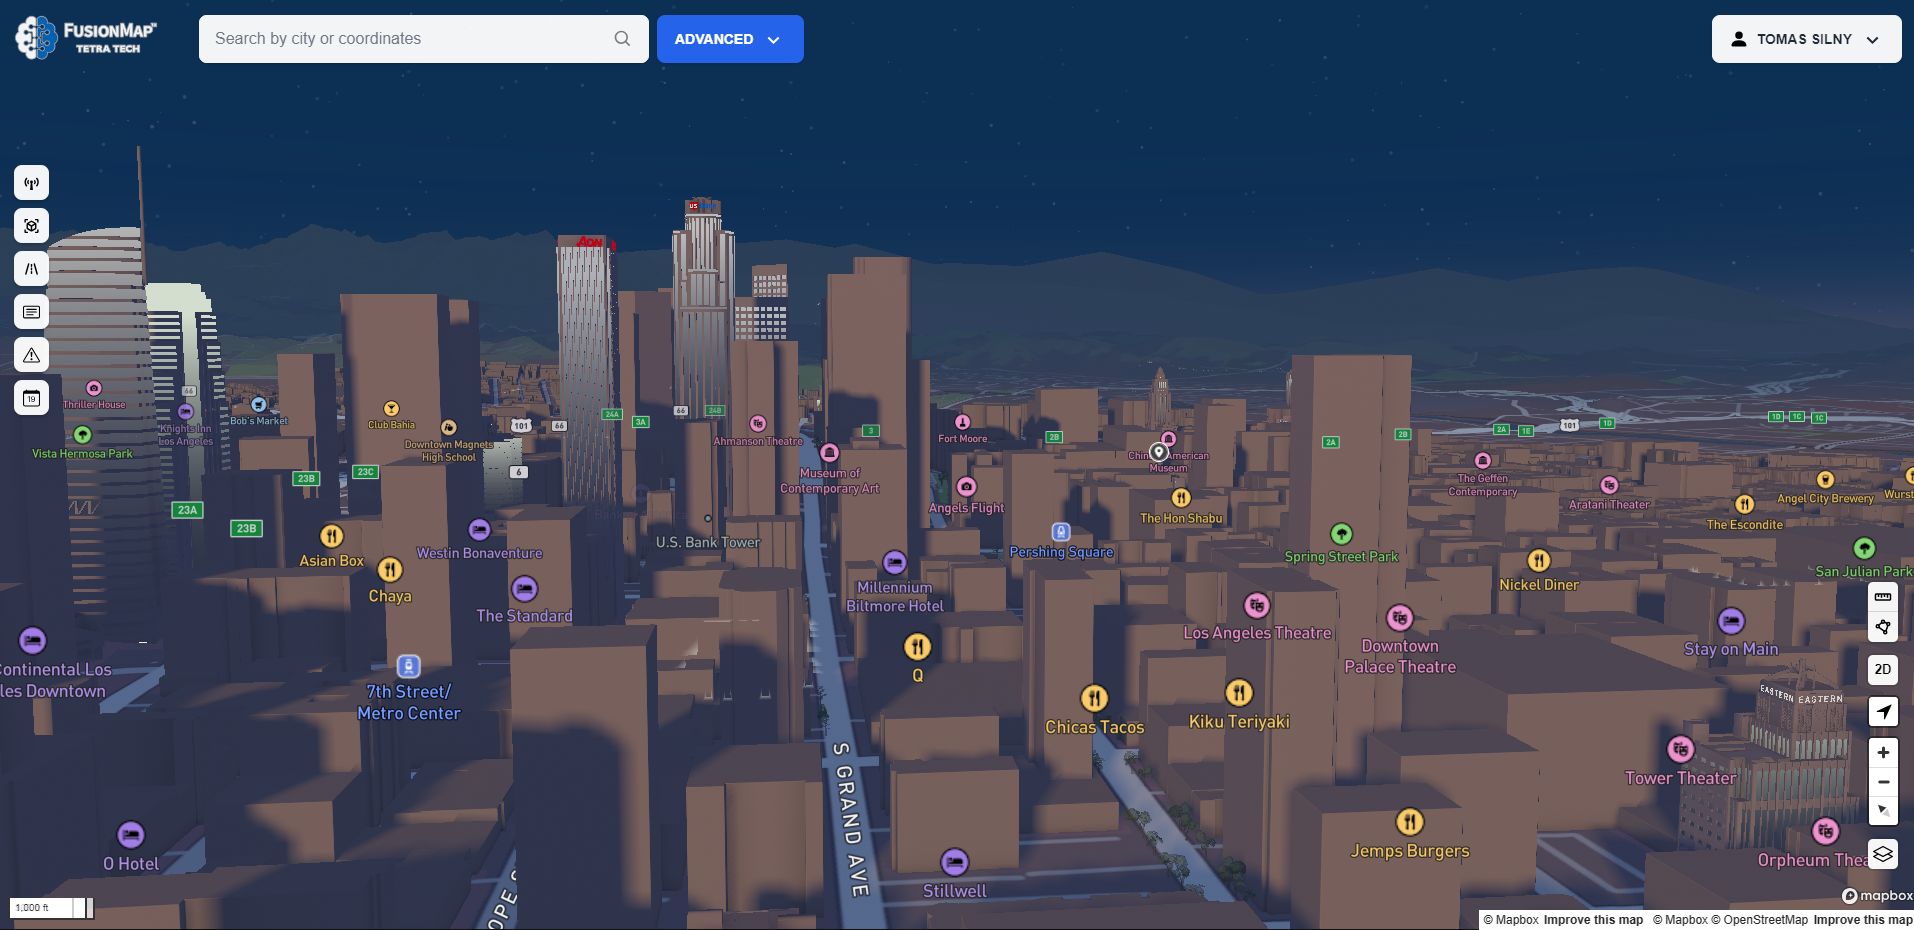1914x930 pixels.
Task: Click the Chaya restaurant marker
Action: pos(390,570)
